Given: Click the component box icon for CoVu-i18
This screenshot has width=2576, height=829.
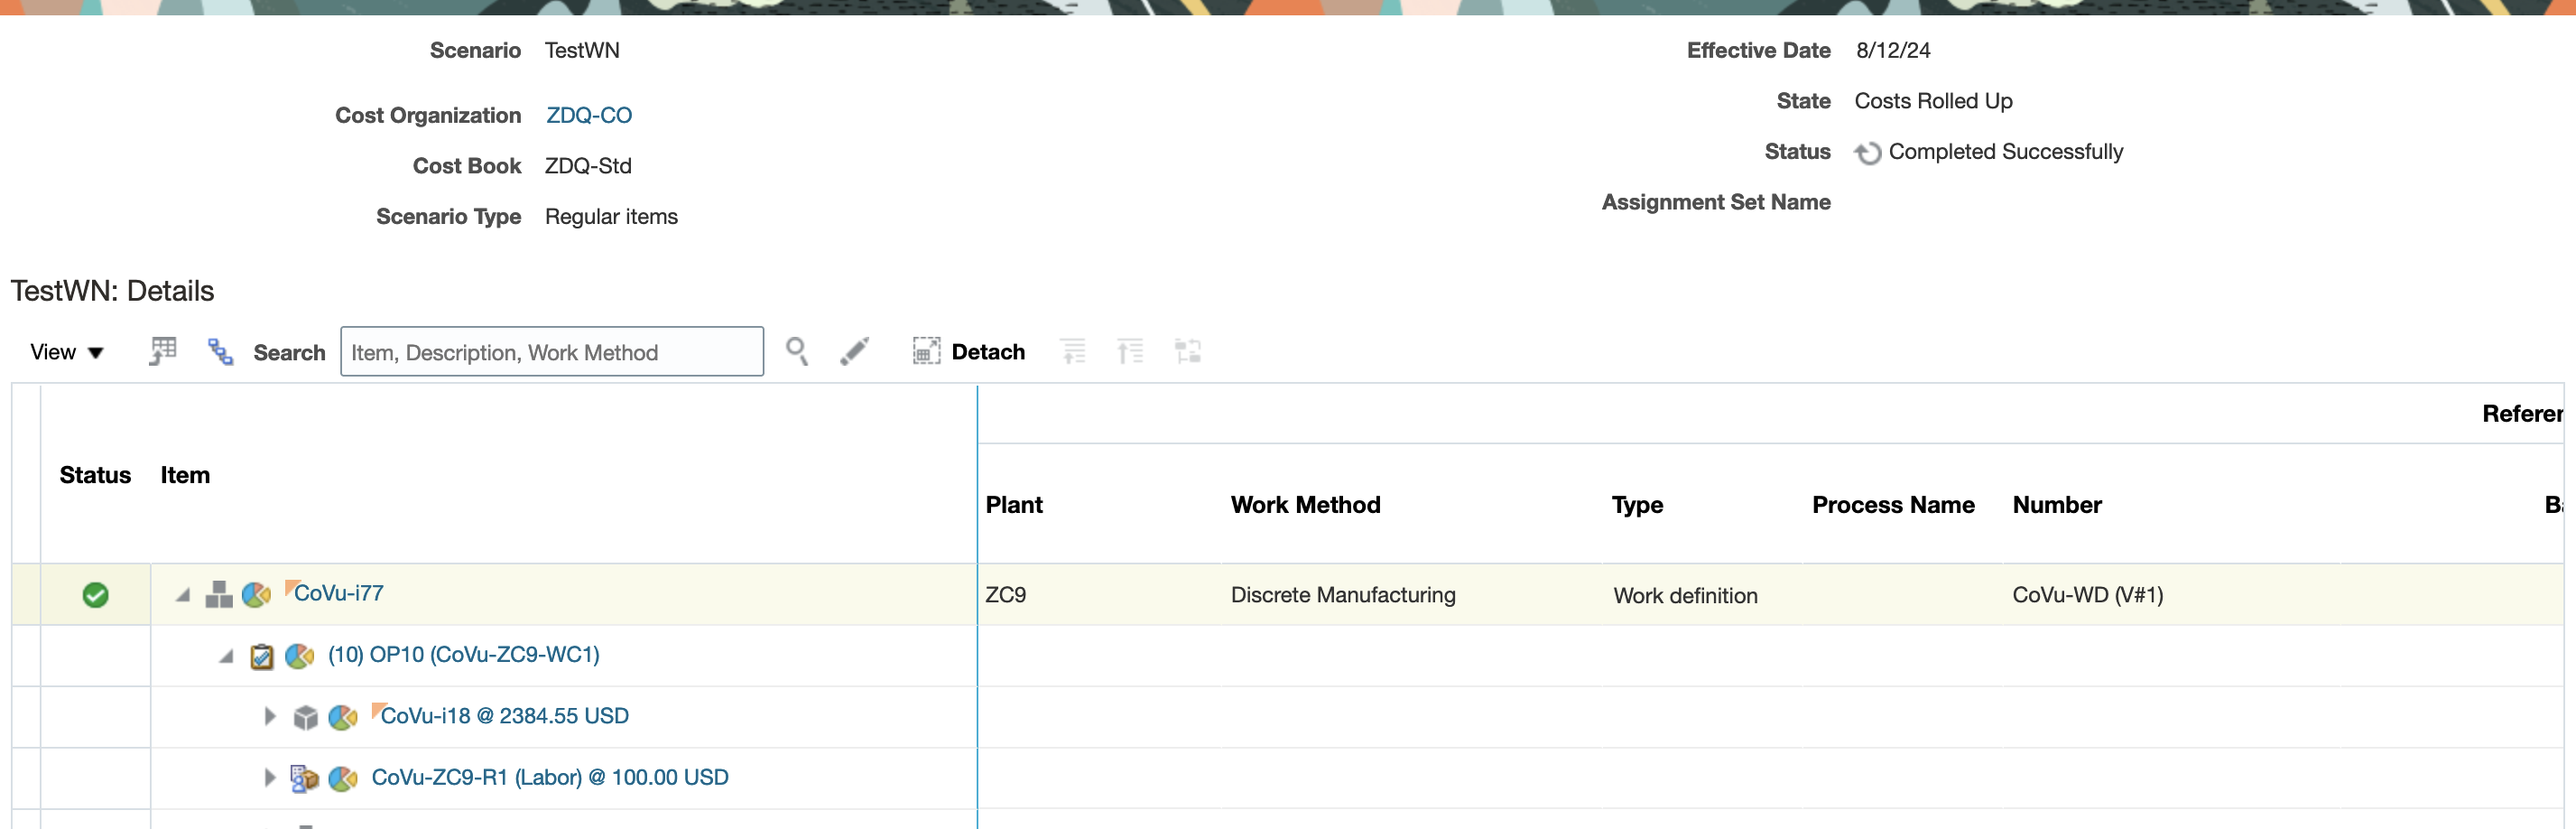Looking at the screenshot, I should click(305, 717).
